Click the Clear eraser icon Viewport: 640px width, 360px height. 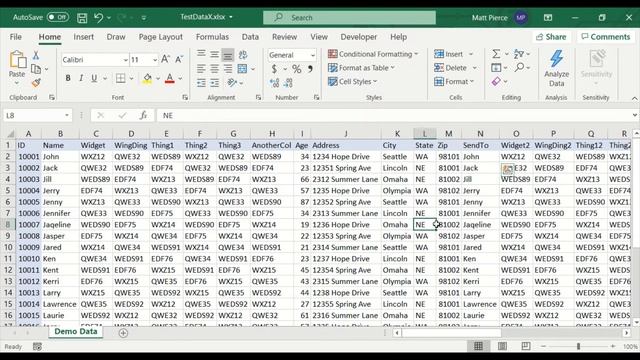[496, 82]
